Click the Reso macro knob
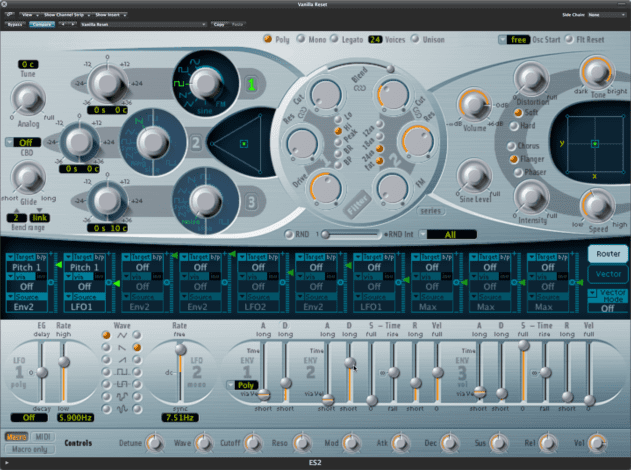This screenshot has width=631, height=470. click(302, 443)
